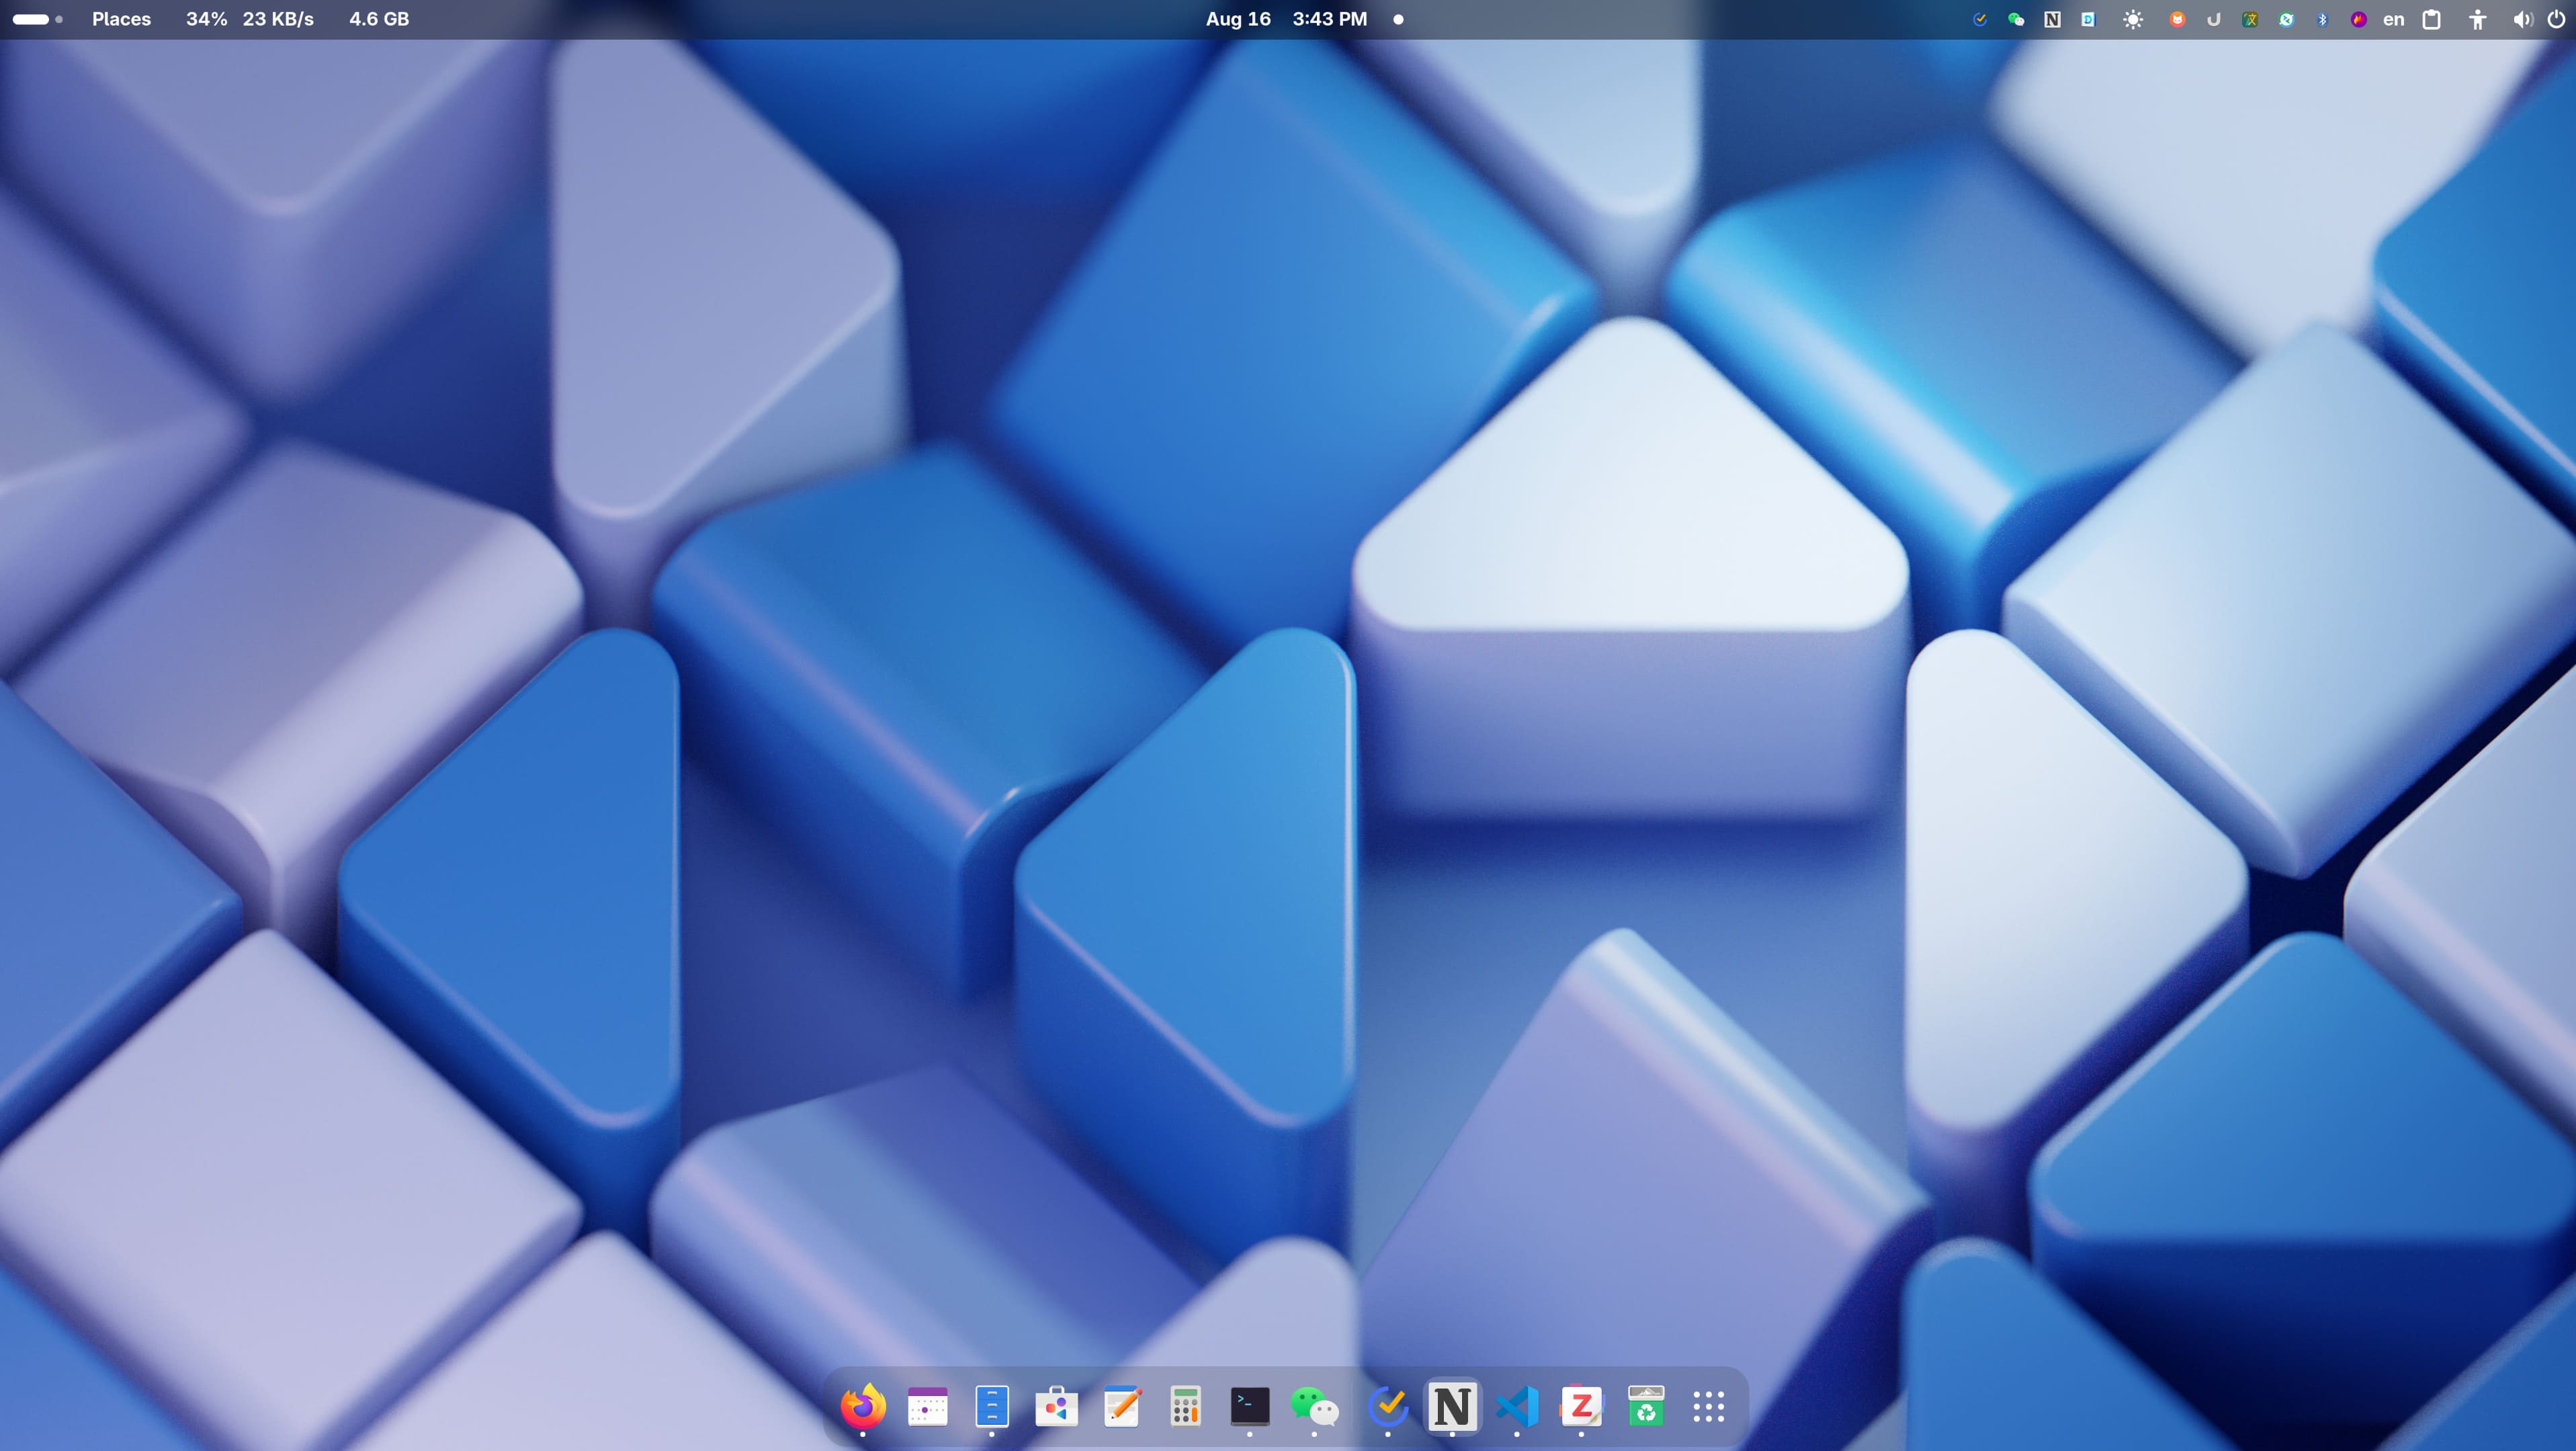Screen dimensions: 2576x1451
Task: Click the Notion tray icon
Action: point(2052,19)
